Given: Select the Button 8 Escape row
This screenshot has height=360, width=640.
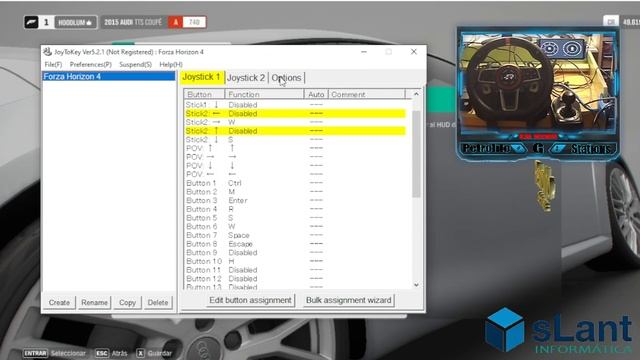Looking at the screenshot, I should click(295, 244).
